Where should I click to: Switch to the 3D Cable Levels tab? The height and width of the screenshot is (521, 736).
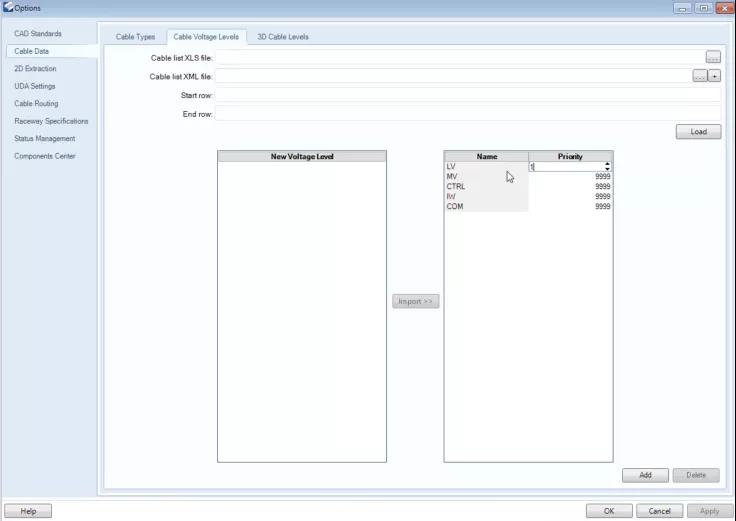tap(283, 37)
